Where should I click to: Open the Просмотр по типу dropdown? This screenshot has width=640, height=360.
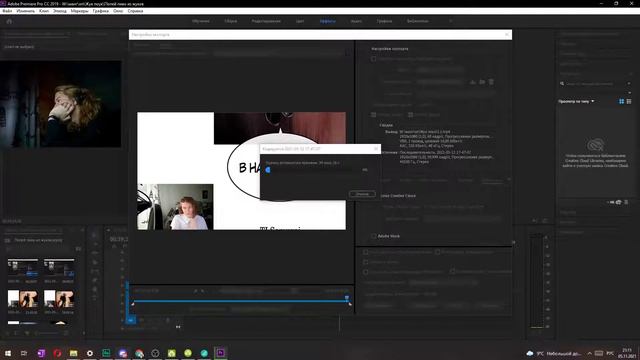pos(576,101)
